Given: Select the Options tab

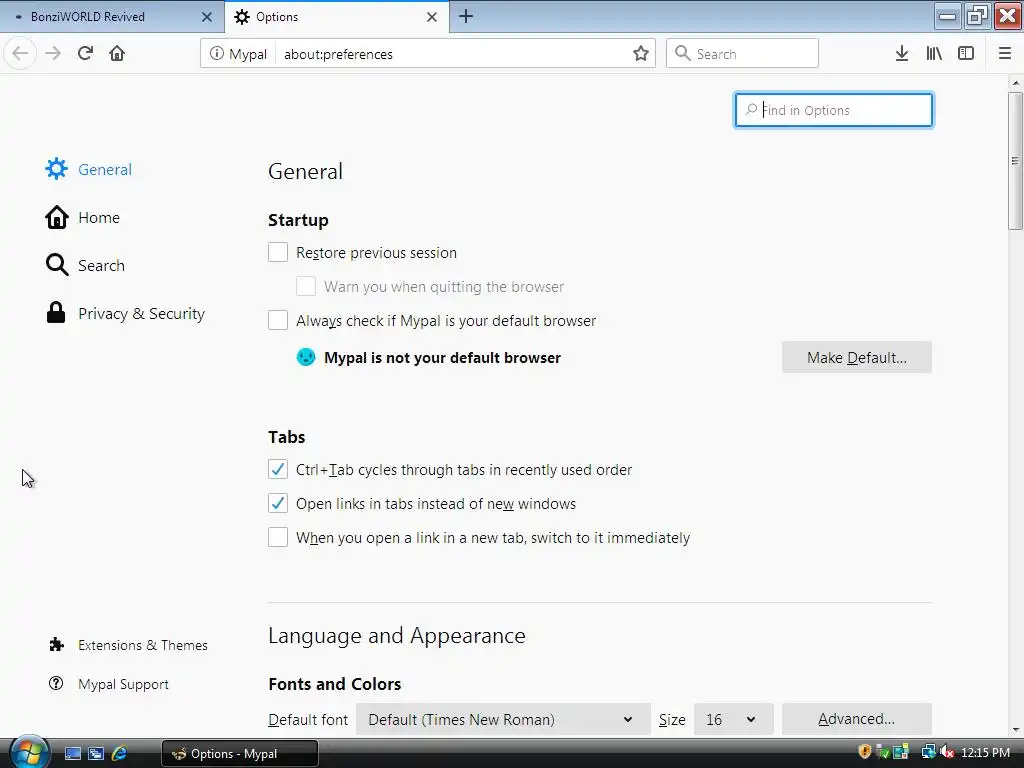Looking at the screenshot, I should (337, 17).
